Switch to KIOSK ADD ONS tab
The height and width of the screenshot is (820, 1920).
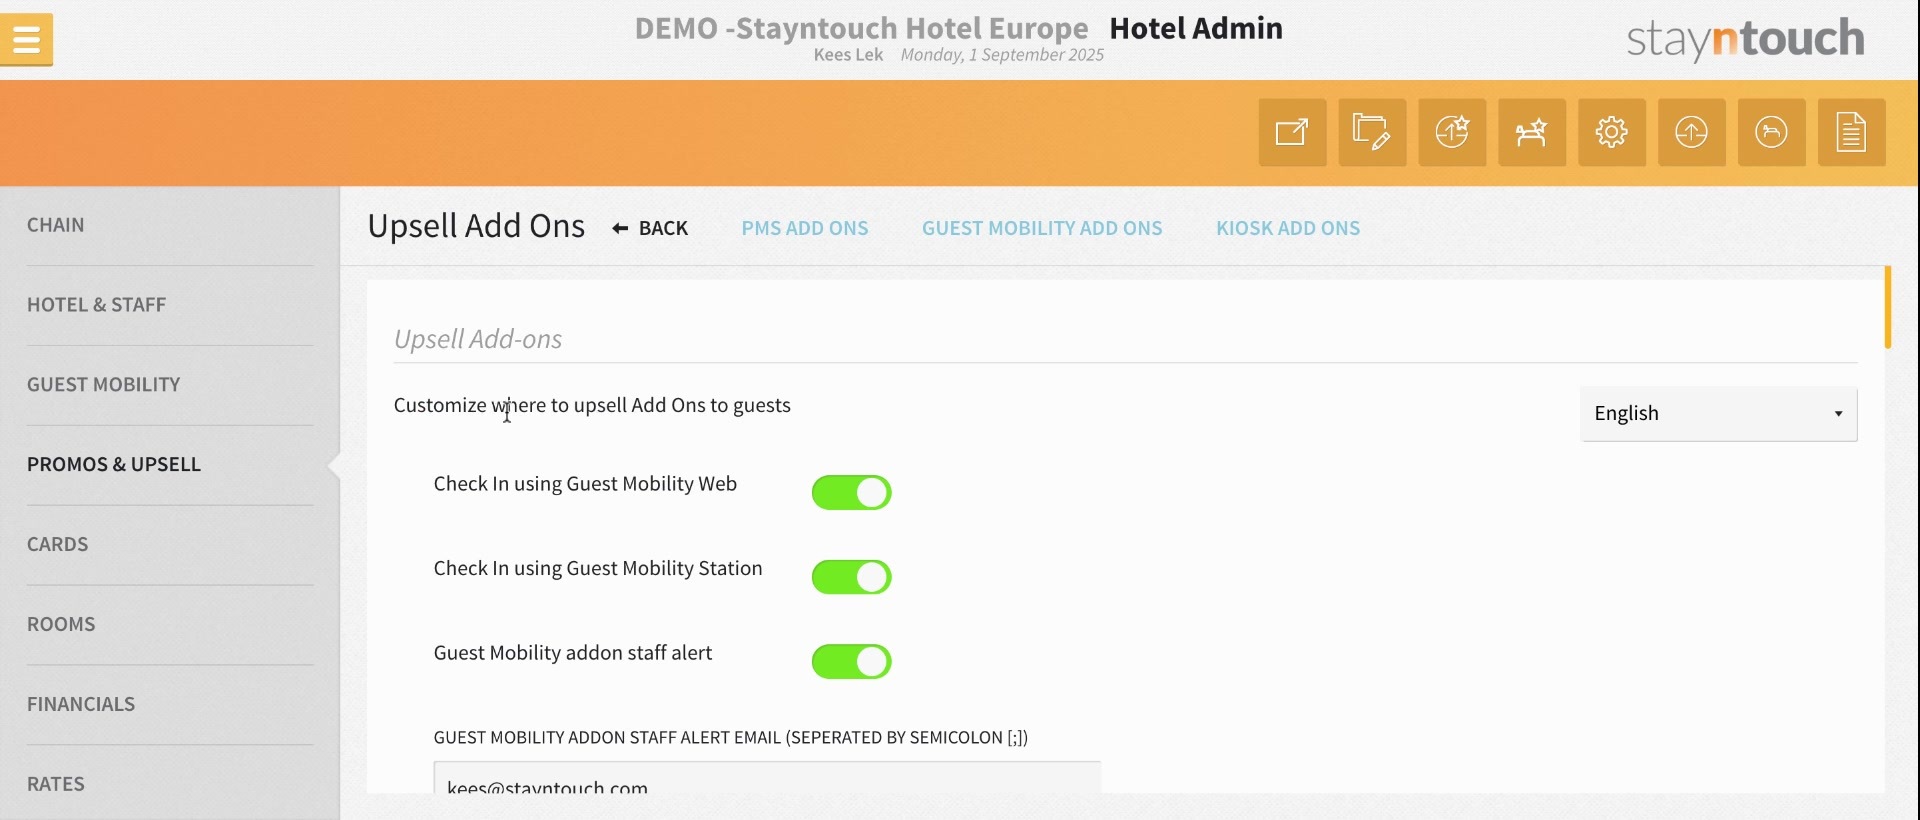1288,228
